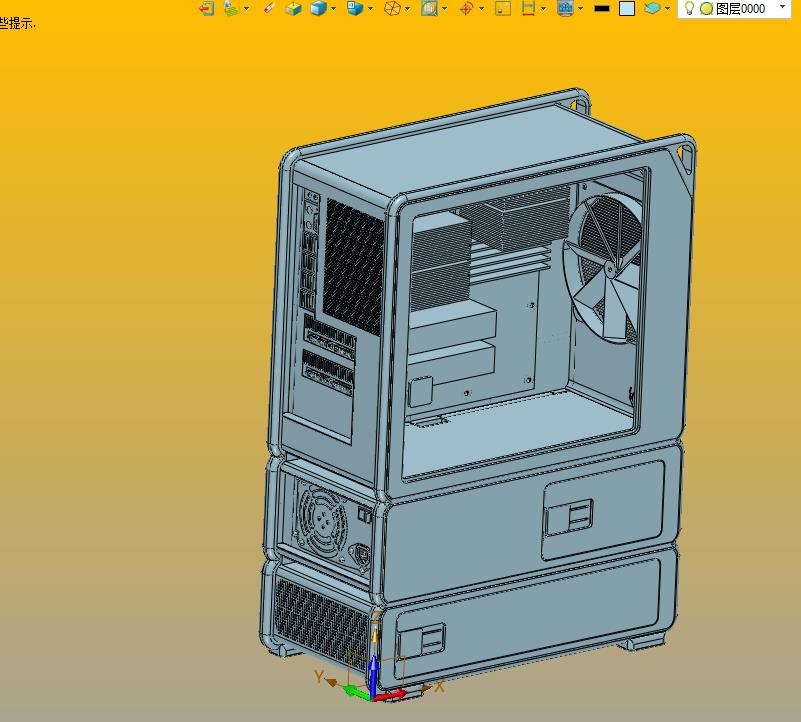801x722 pixels.
Task: Expand the view orientation cube dropdown
Action: click(x=370, y=9)
